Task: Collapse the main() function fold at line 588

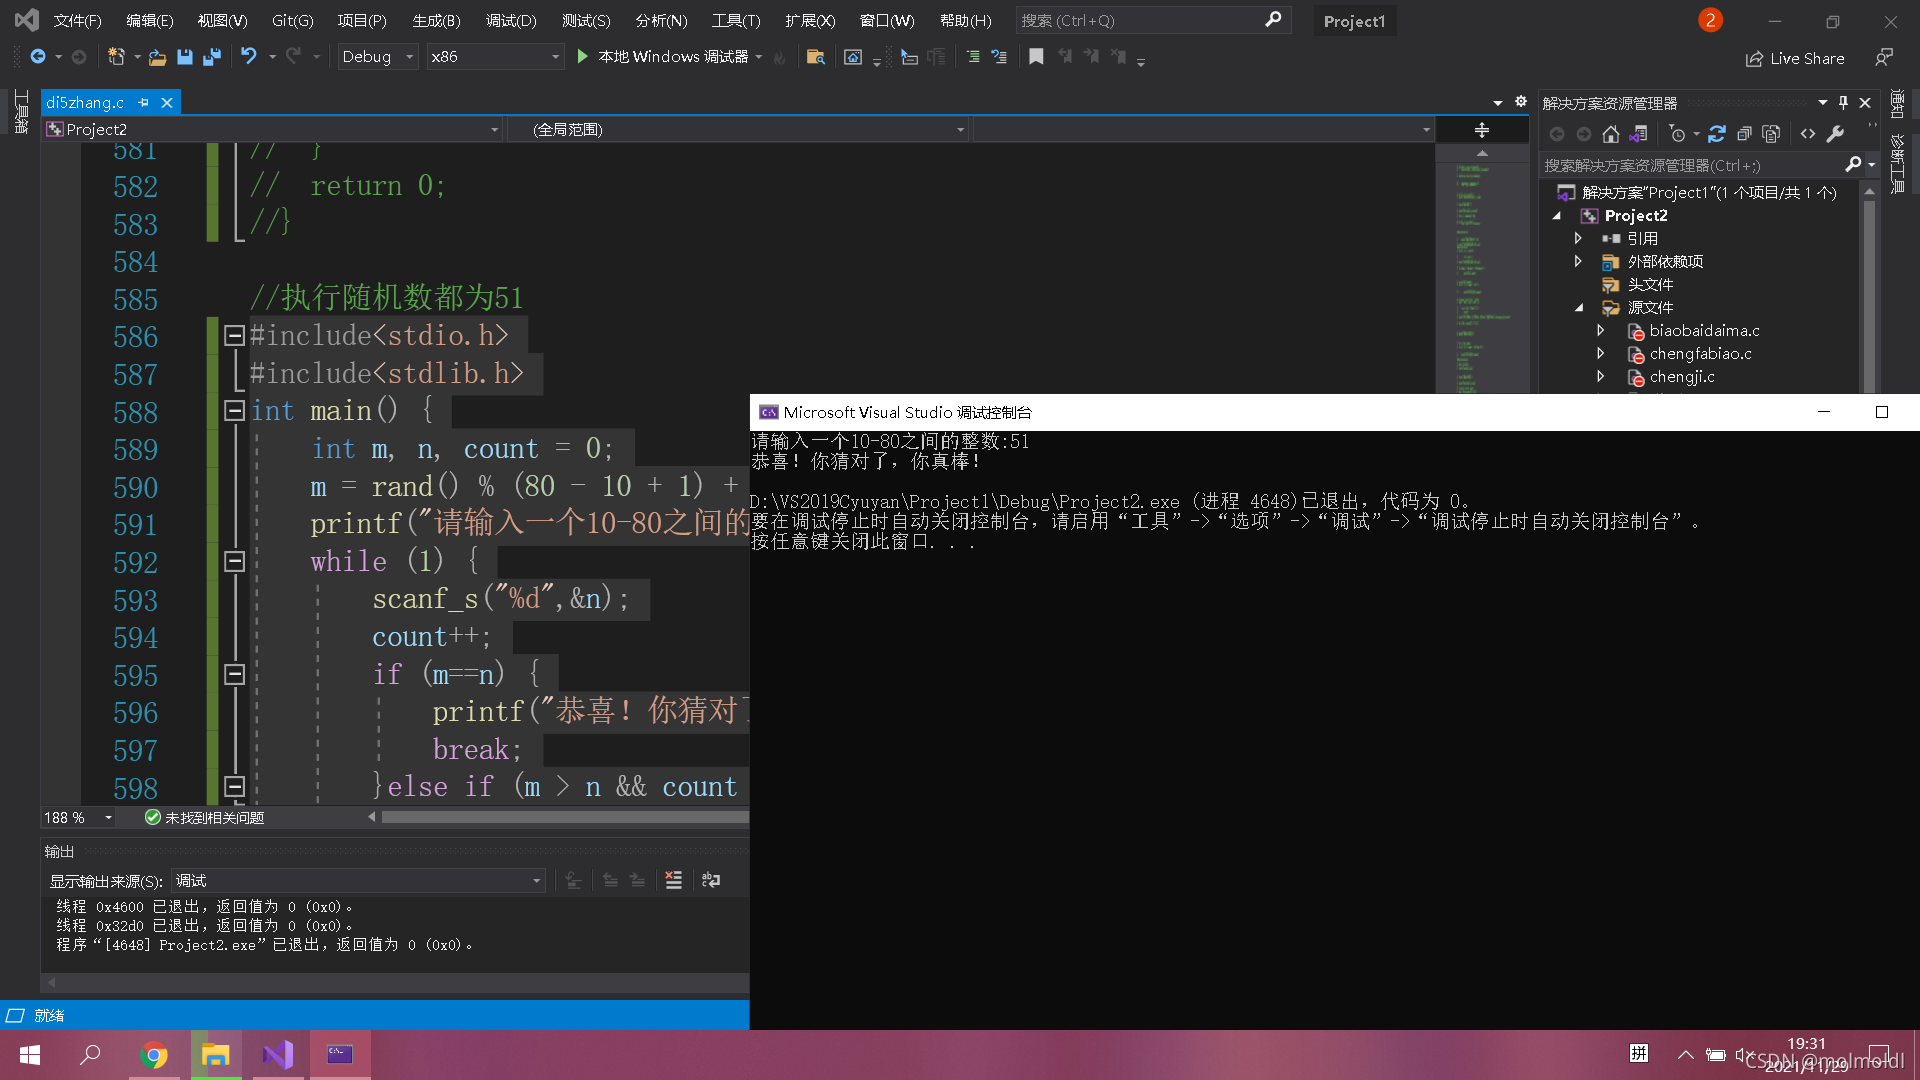Action: pyautogui.click(x=234, y=411)
